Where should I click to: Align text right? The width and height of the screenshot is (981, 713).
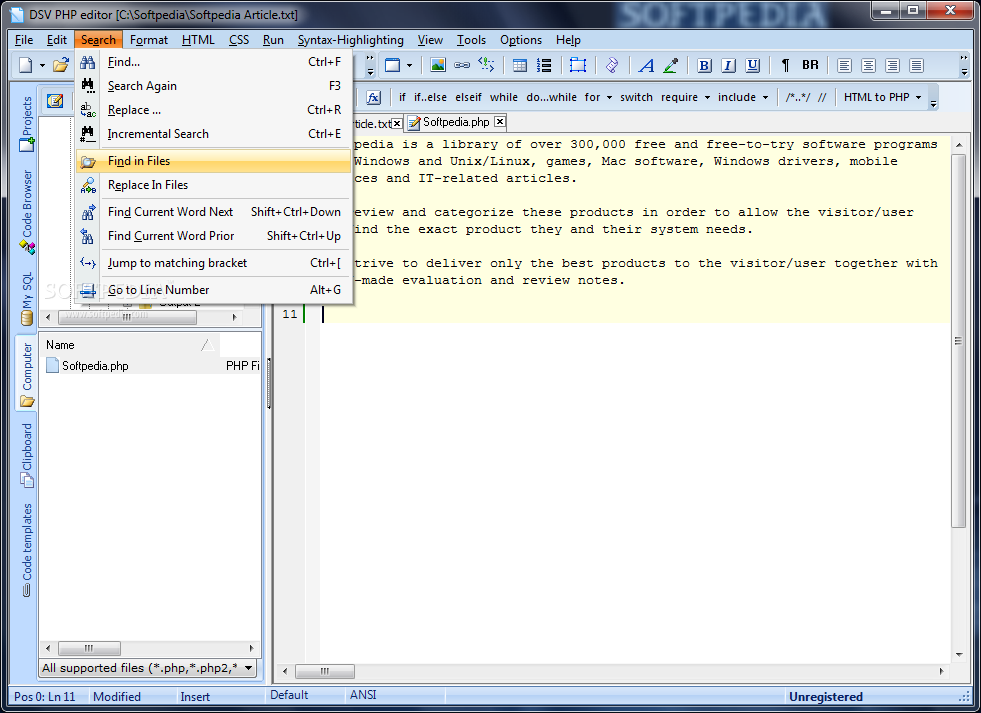click(x=893, y=65)
